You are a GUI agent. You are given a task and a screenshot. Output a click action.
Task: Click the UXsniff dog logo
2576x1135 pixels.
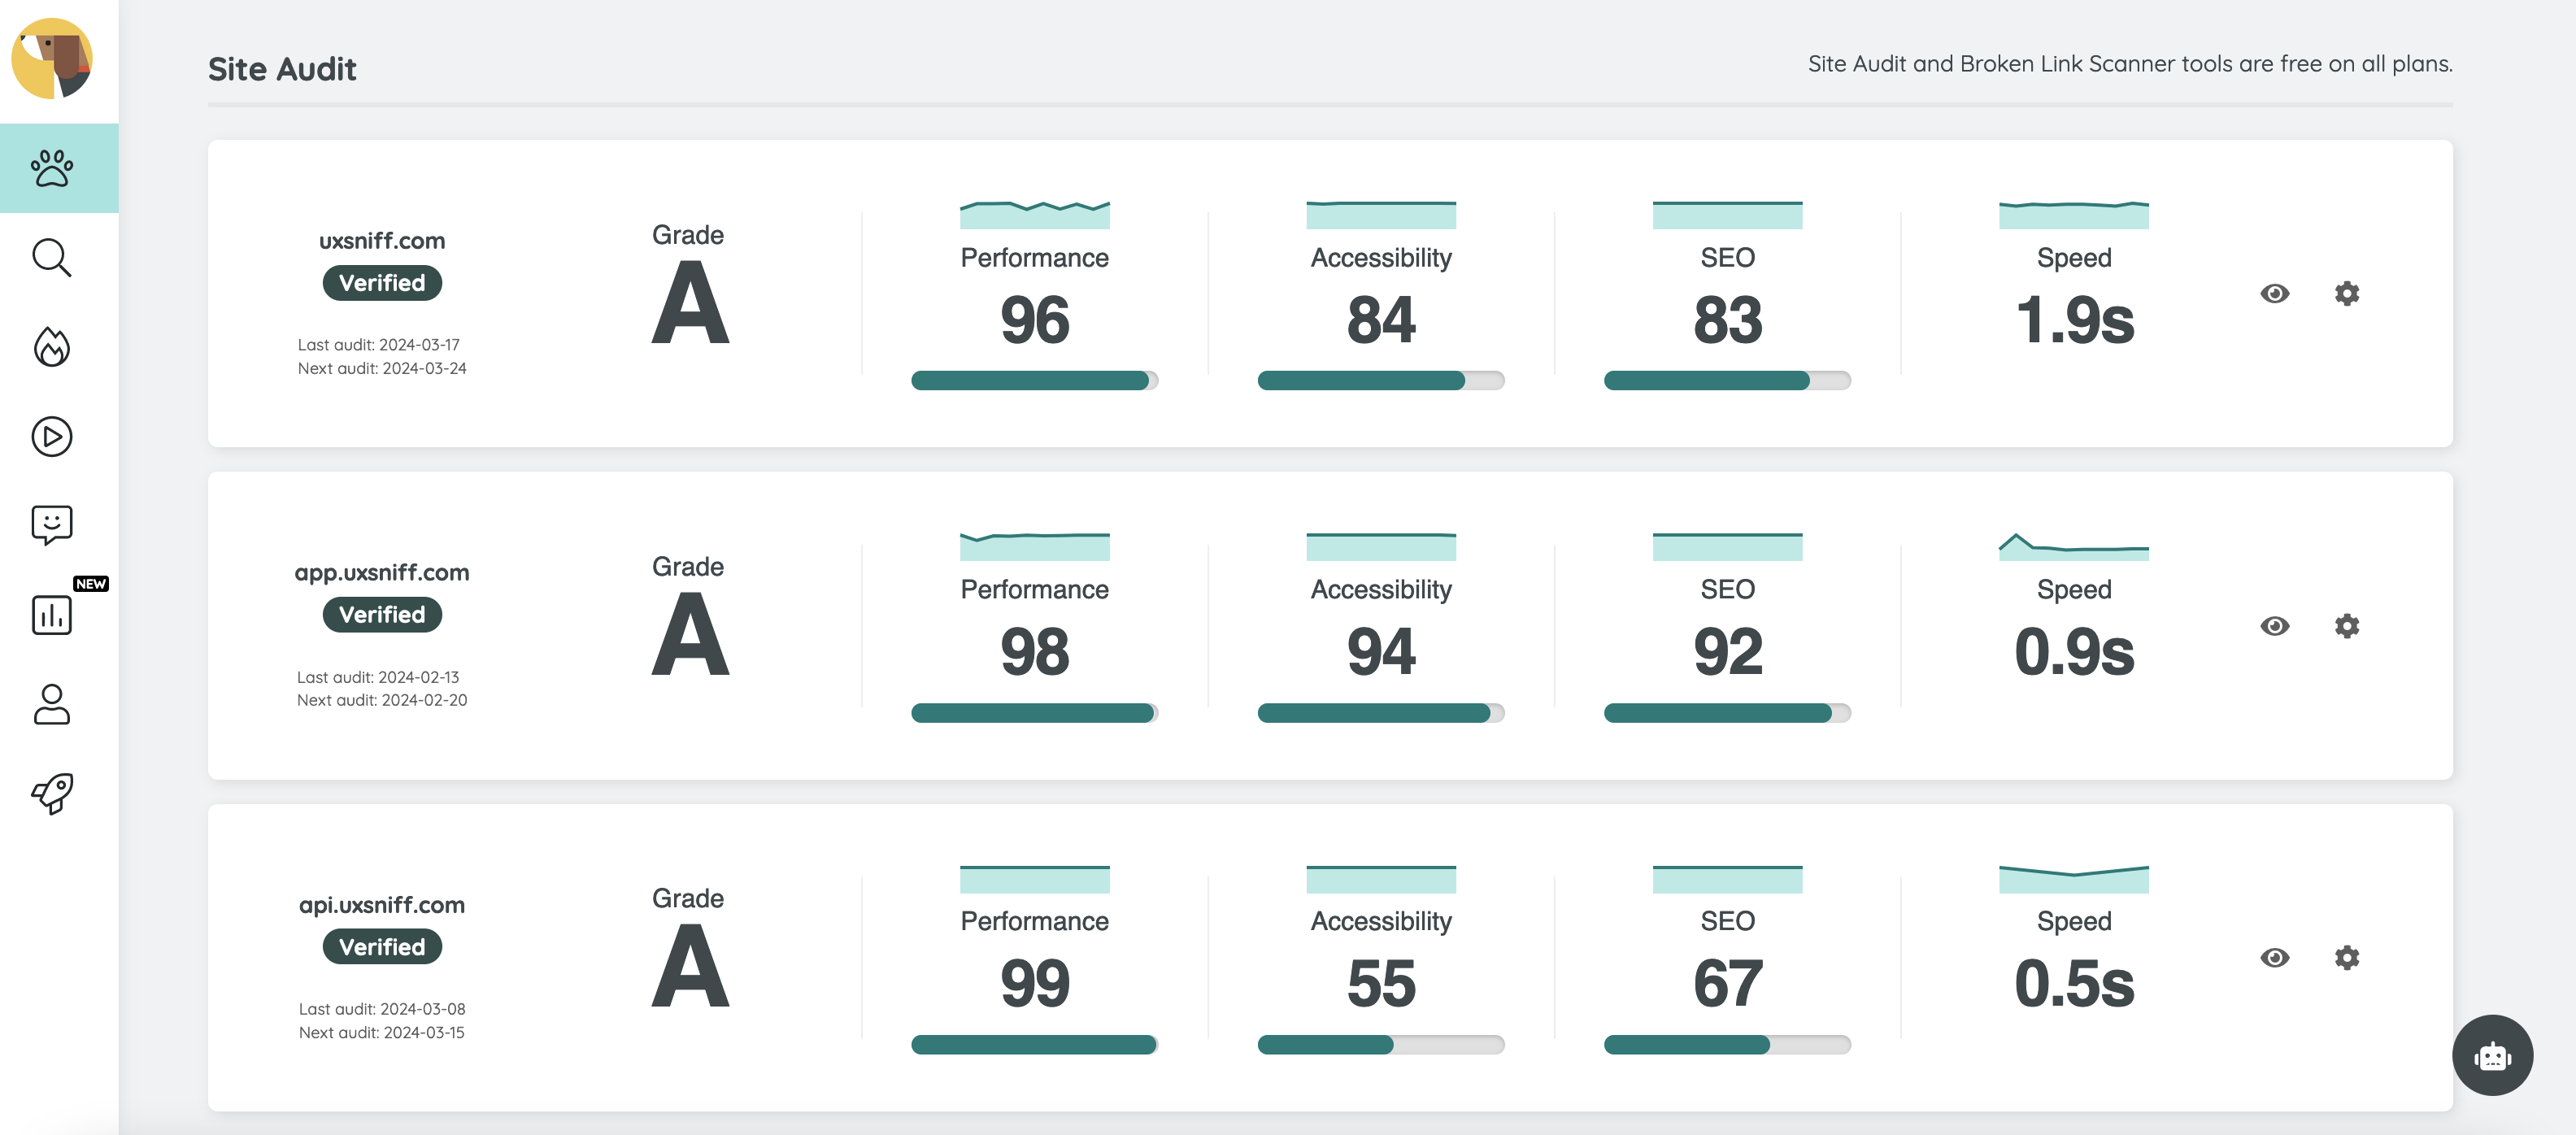[52, 58]
